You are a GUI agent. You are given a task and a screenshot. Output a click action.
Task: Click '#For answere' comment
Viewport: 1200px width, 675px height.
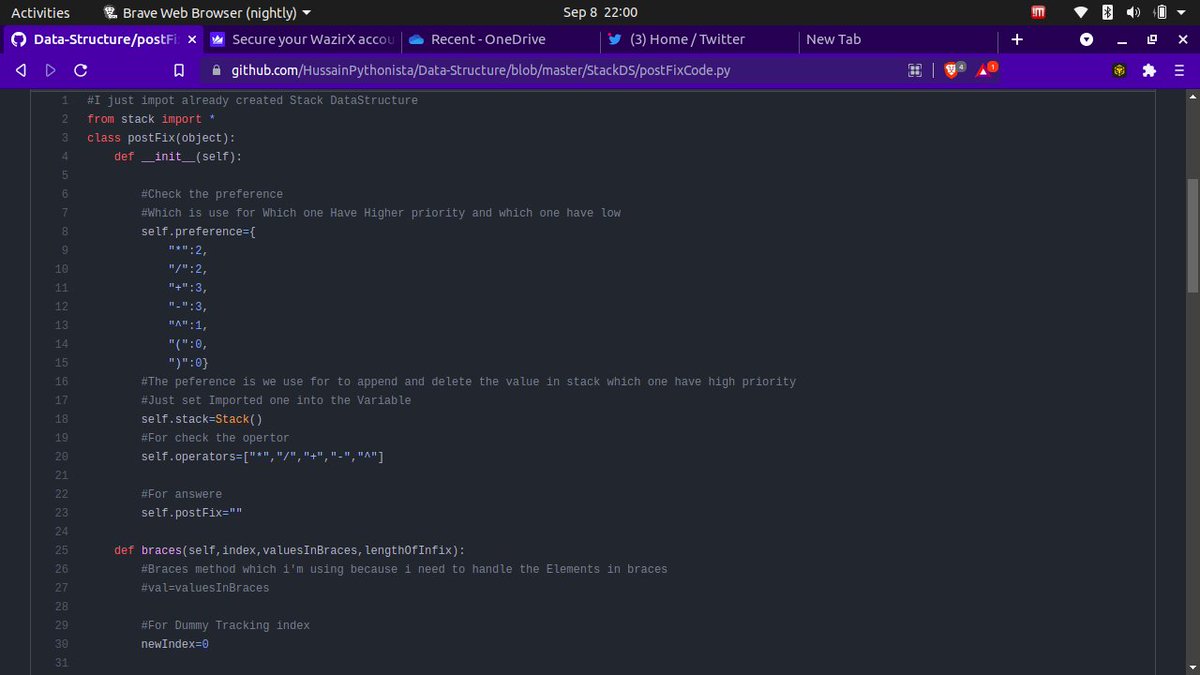(x=182, y=494)
